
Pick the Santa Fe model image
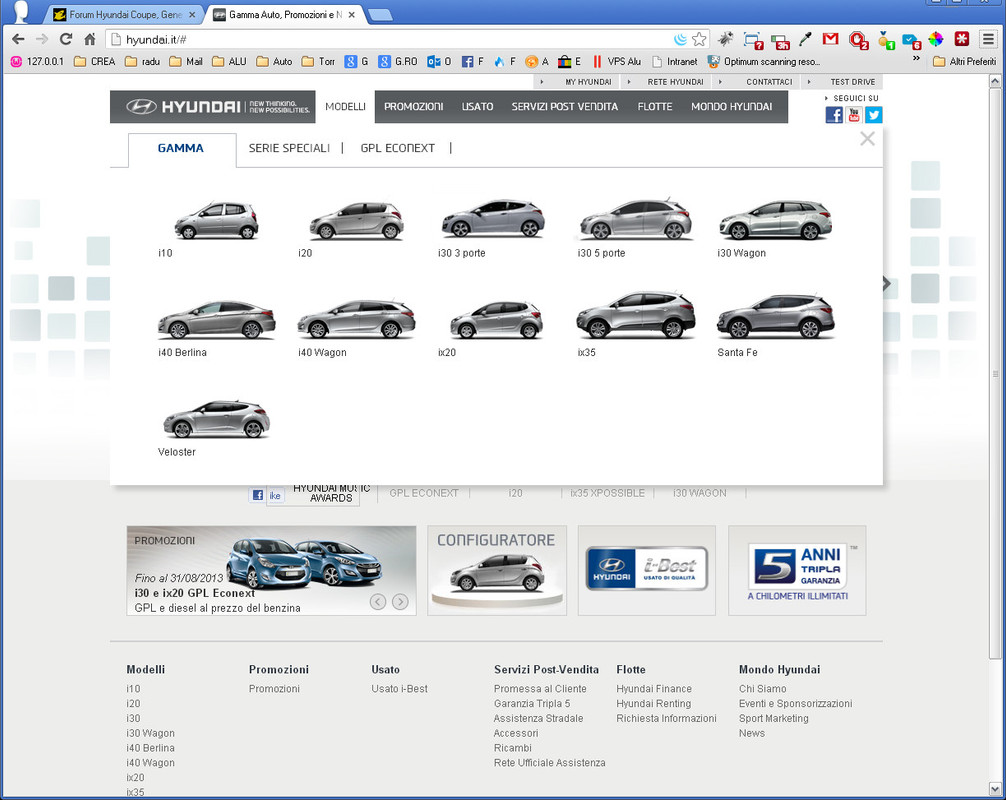[x=775, y=316]
